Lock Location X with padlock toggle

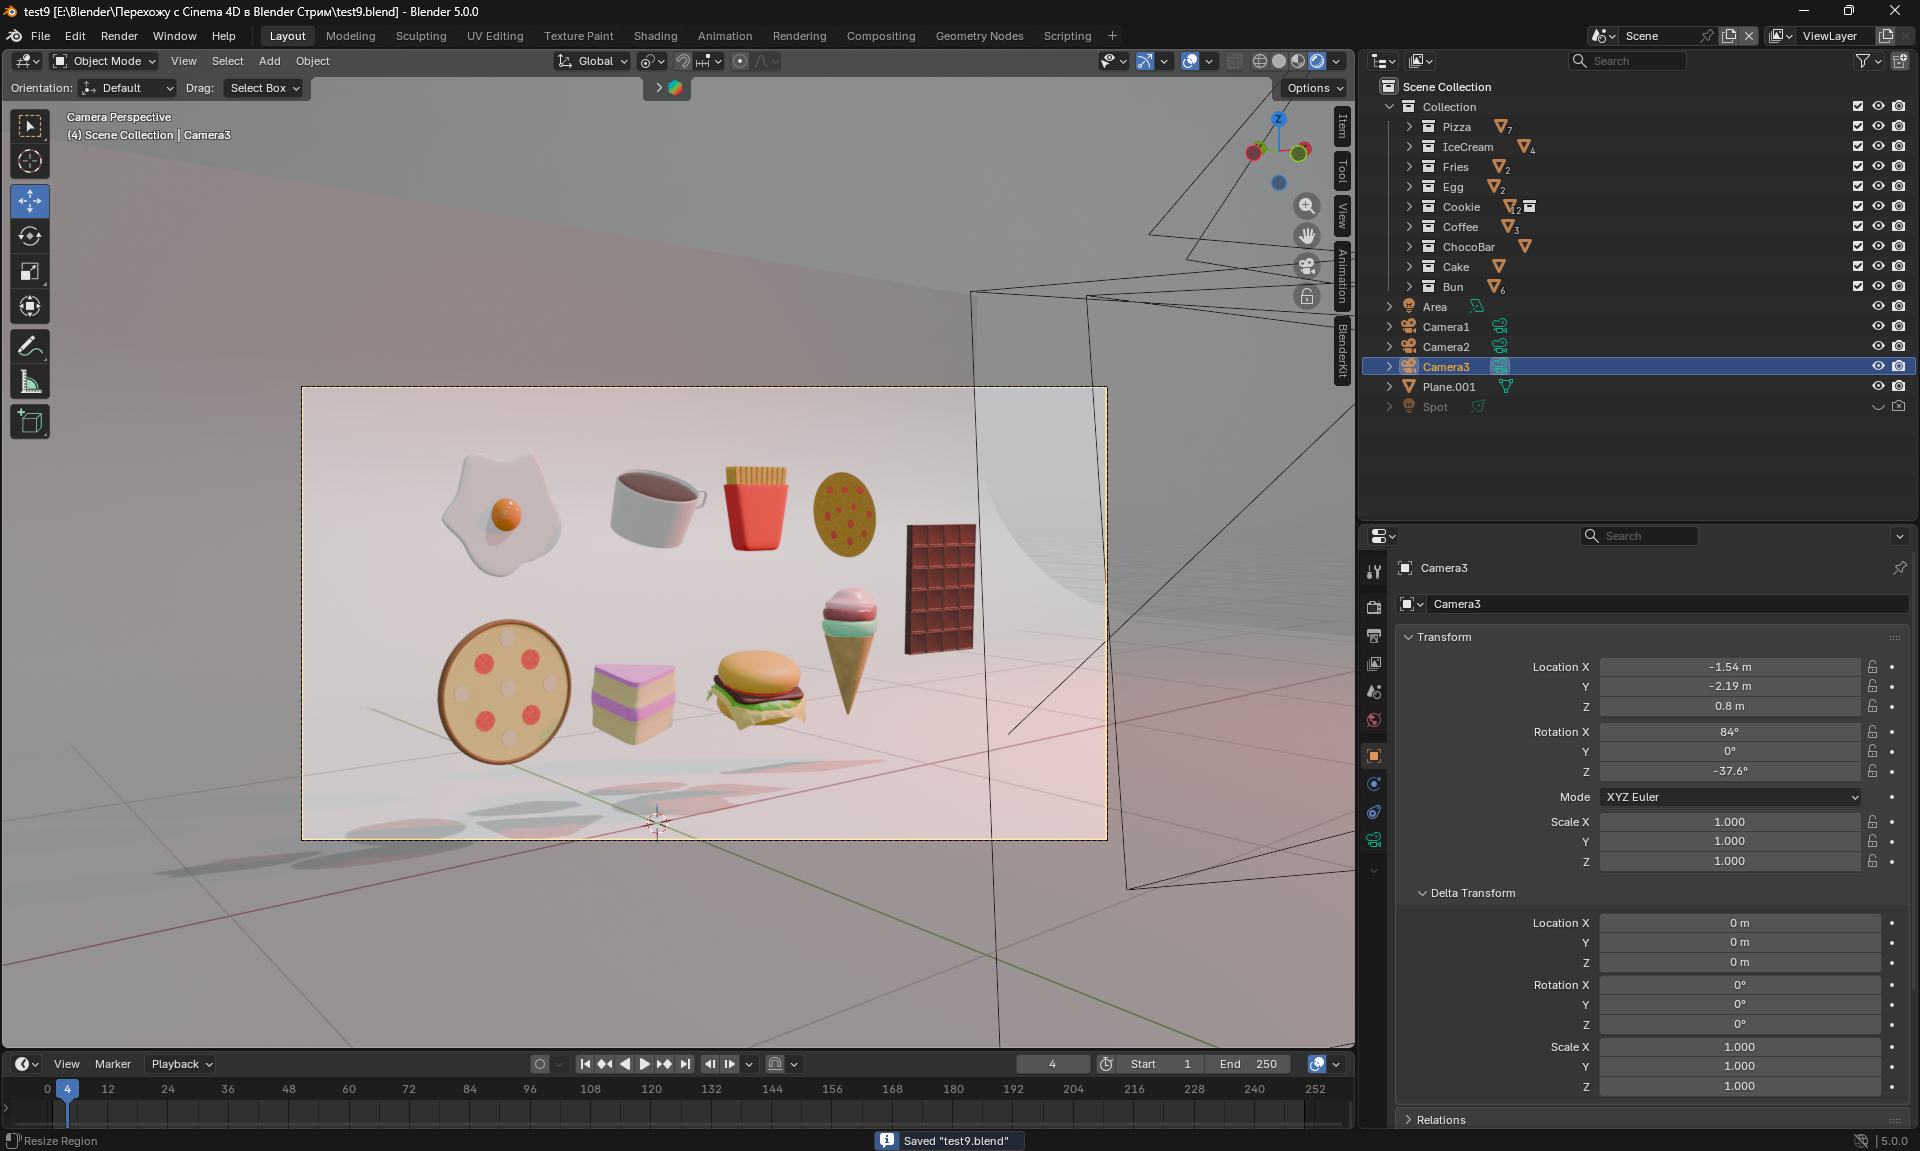pyautogui.click(x=1872, y=667)
